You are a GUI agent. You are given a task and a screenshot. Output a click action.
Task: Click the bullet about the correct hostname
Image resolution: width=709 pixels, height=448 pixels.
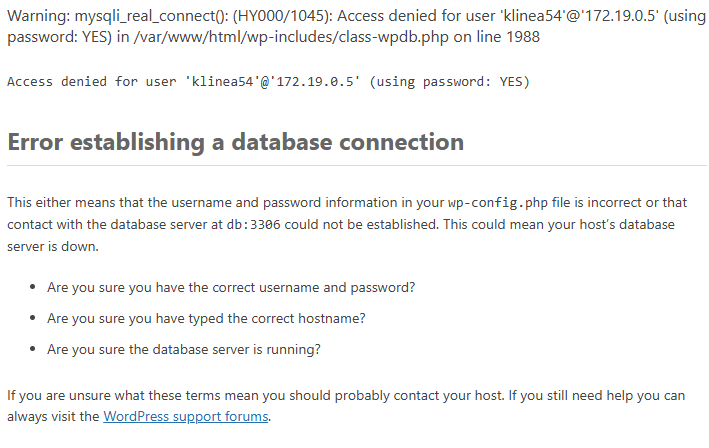[x=206, y=319]
